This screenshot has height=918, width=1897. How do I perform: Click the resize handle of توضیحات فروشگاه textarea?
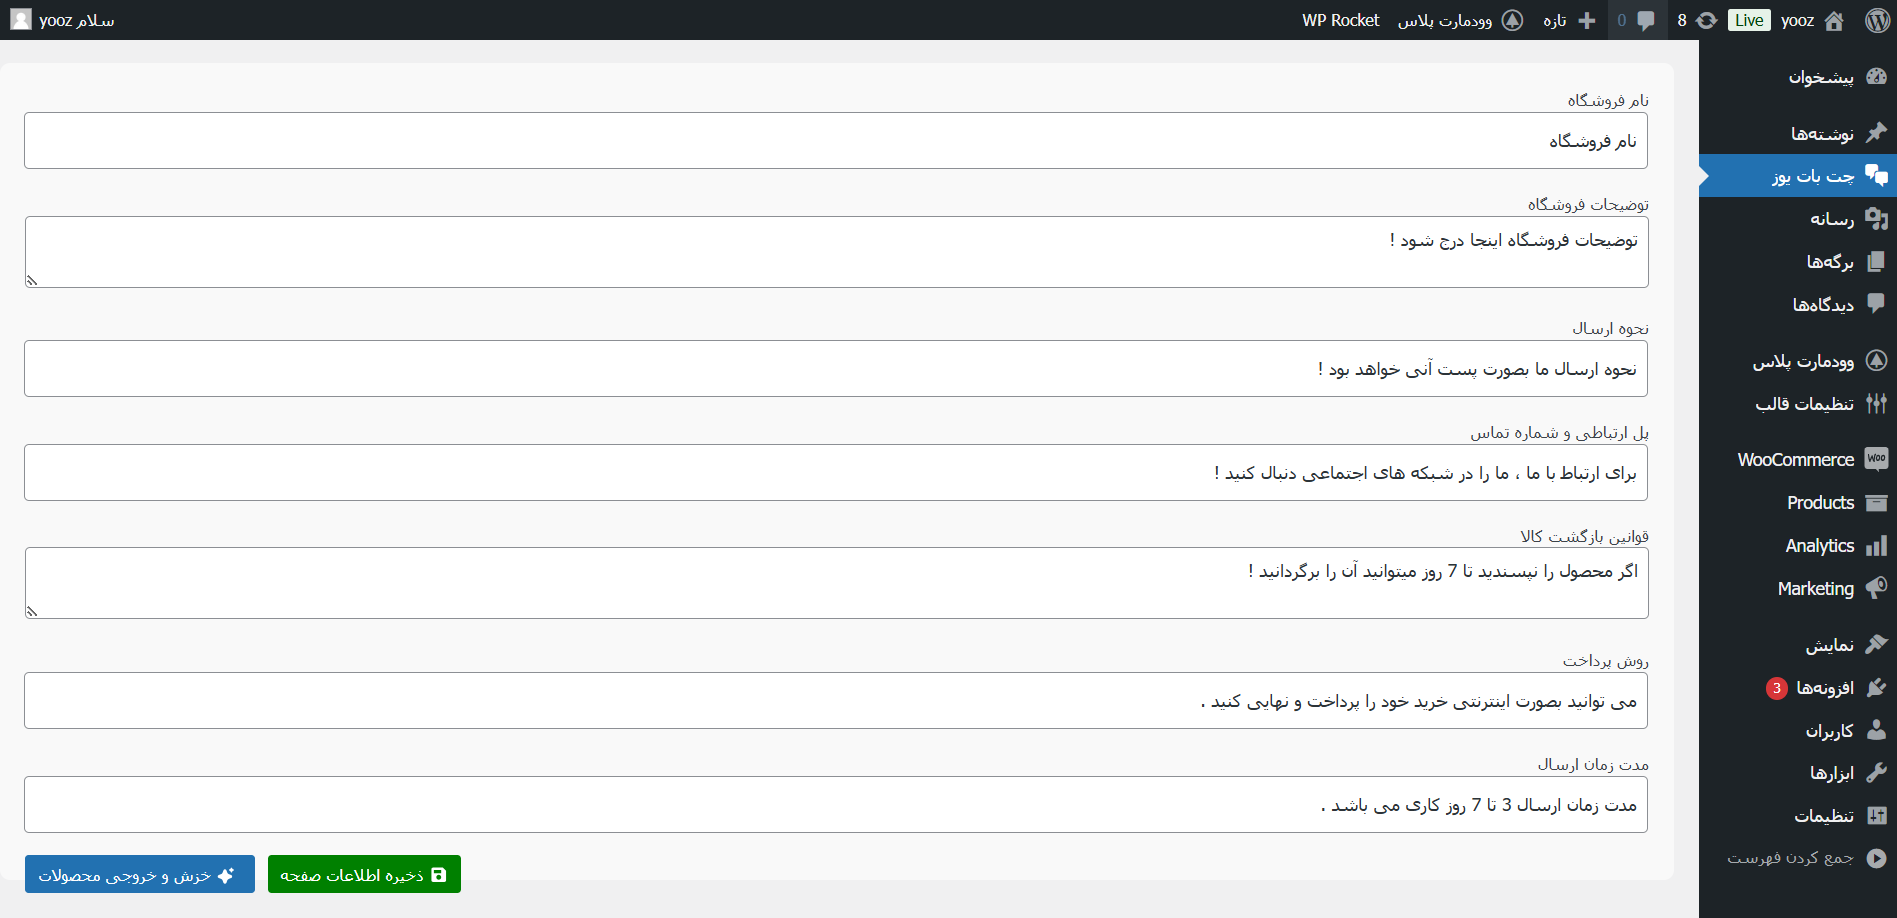point(32,281)
